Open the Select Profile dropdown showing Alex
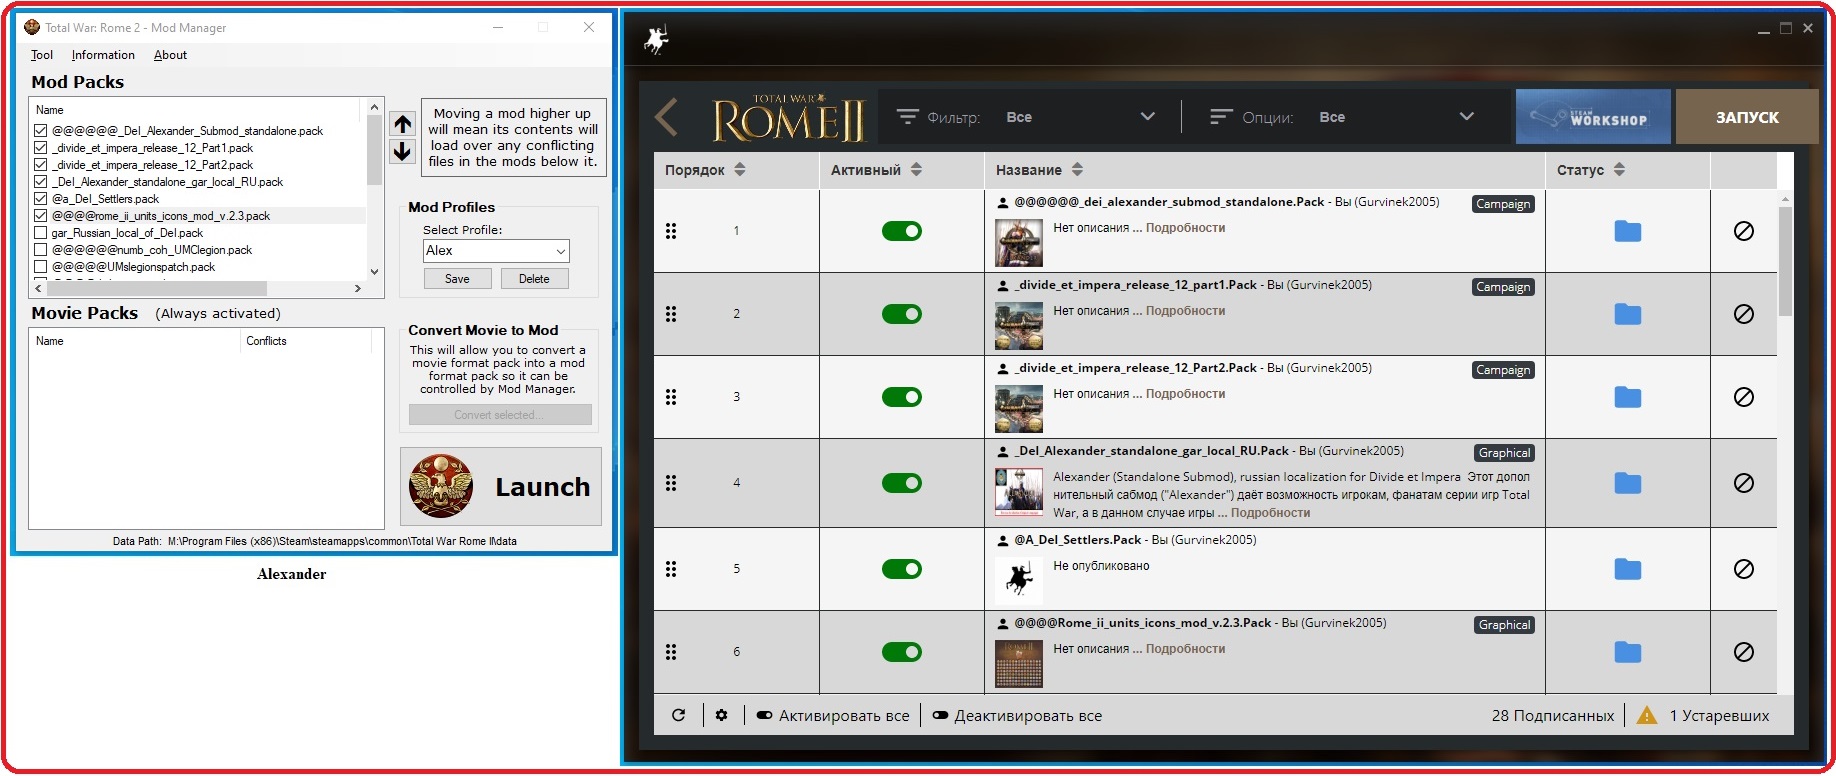 click(x=496, y=251)
